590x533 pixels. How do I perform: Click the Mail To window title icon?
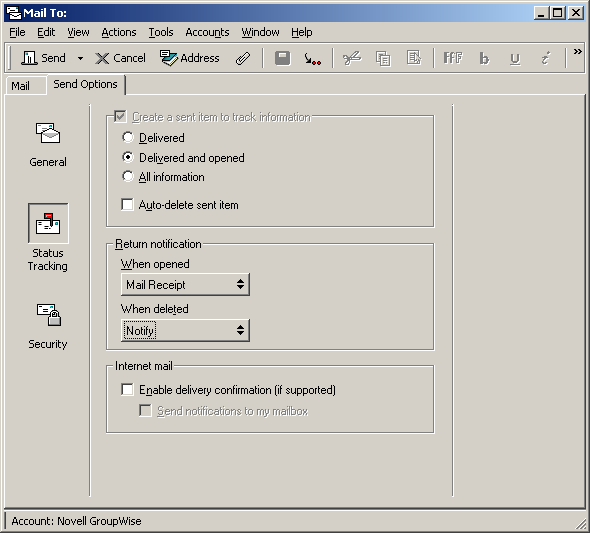pos(14,13)
